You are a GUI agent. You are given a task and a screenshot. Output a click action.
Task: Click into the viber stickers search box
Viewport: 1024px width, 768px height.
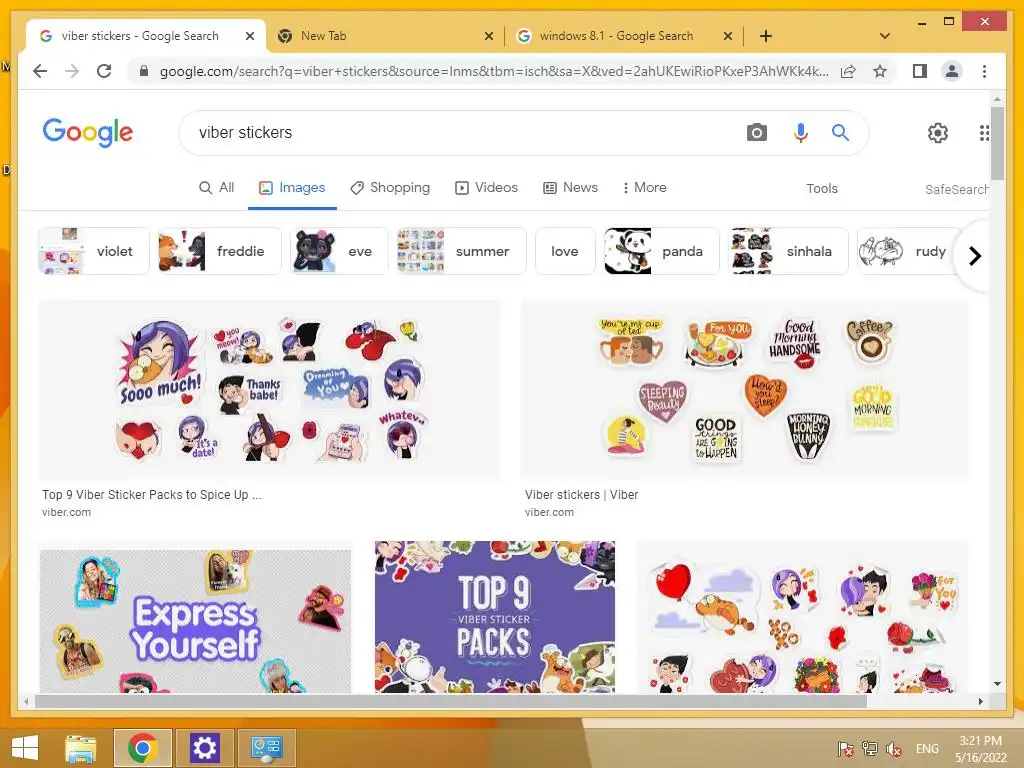pyautogui.click(x=457, y=133)
